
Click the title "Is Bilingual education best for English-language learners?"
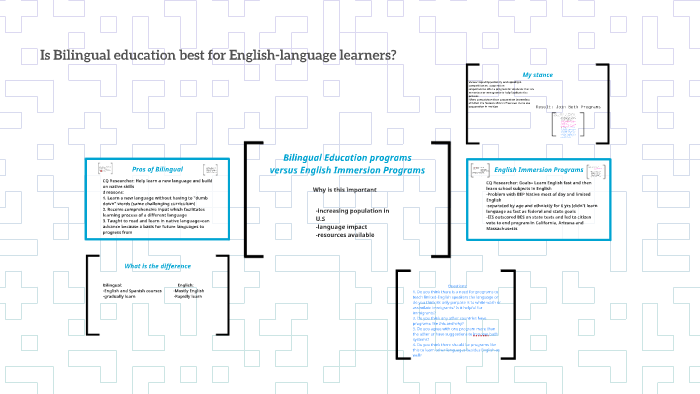tap(218, 55)
